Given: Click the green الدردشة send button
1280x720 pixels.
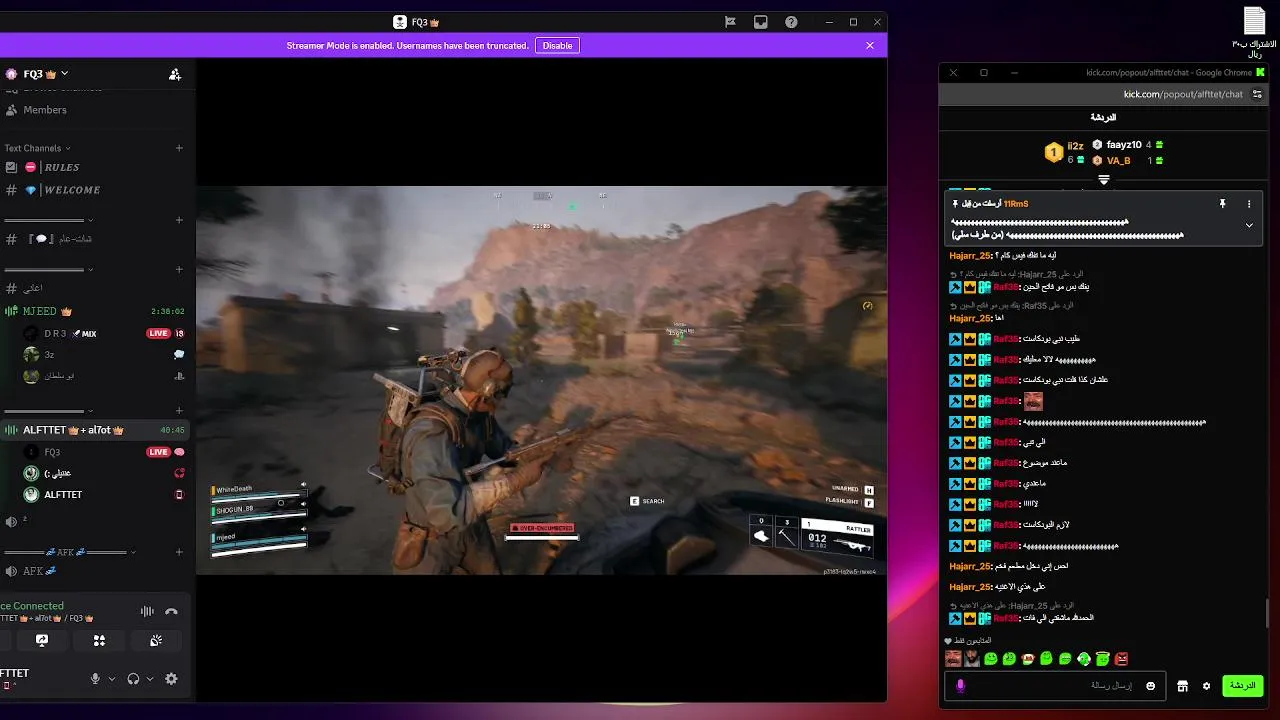Looking at the screenshot, I should 1242,686.
